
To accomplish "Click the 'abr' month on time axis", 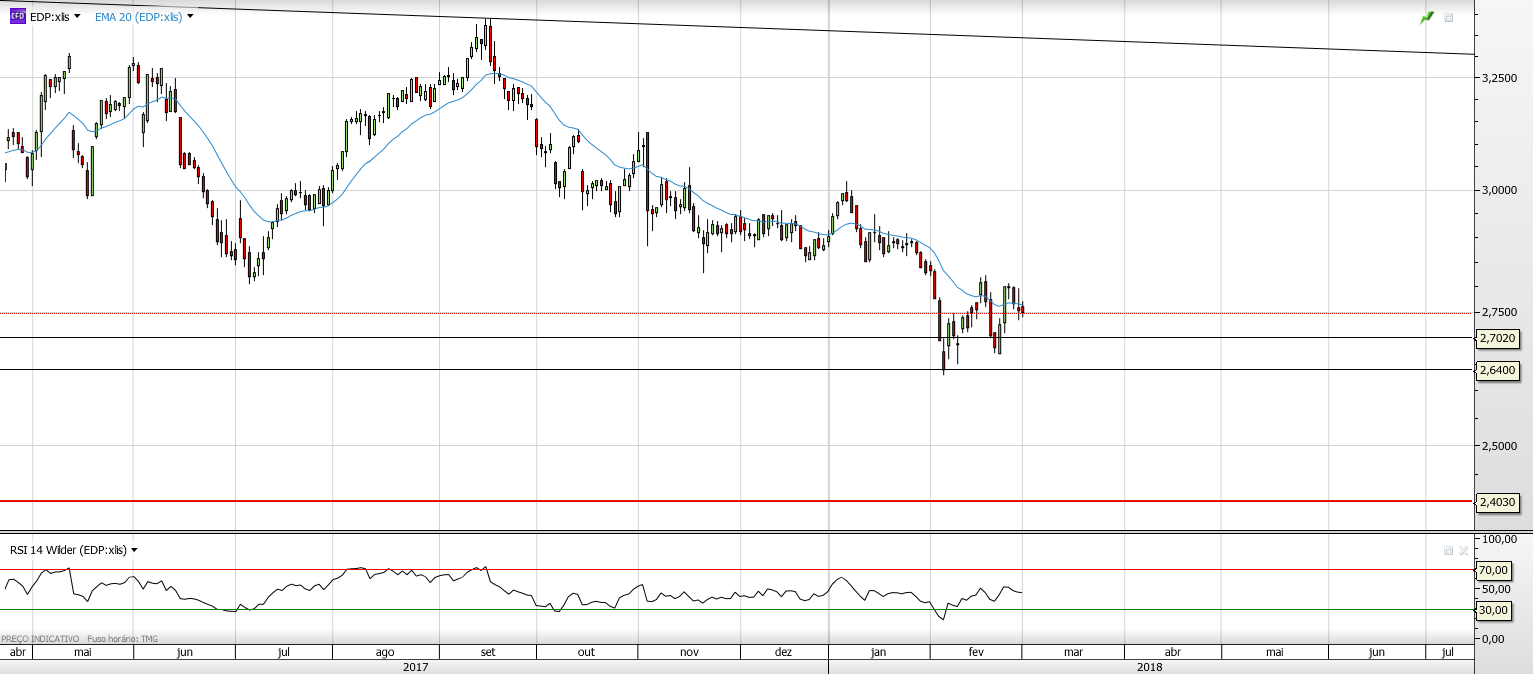I will (17, 651).
